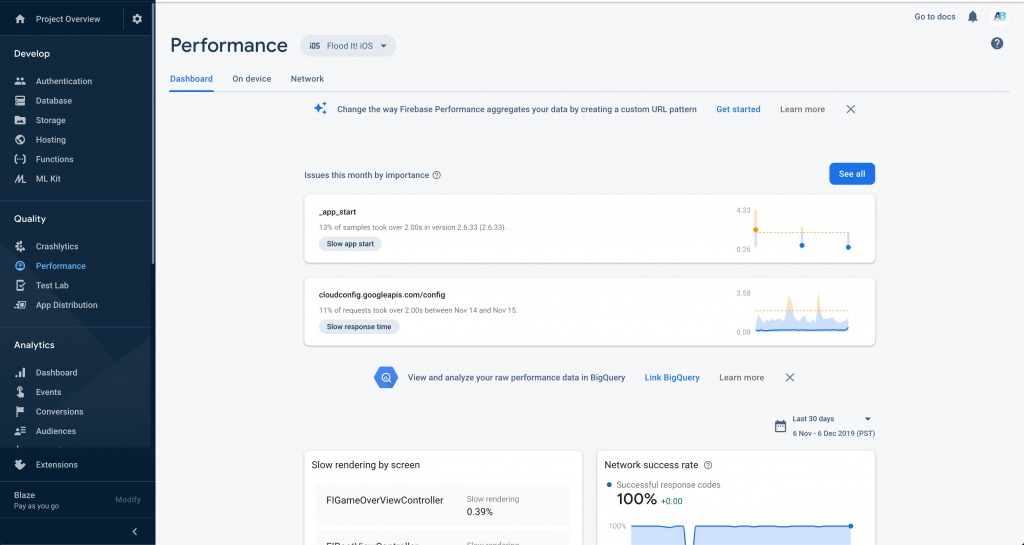The height and width of the screenshot is (545, 1024).
Task: Click Learn more in BigQuery banner
Action: [741, 377]
